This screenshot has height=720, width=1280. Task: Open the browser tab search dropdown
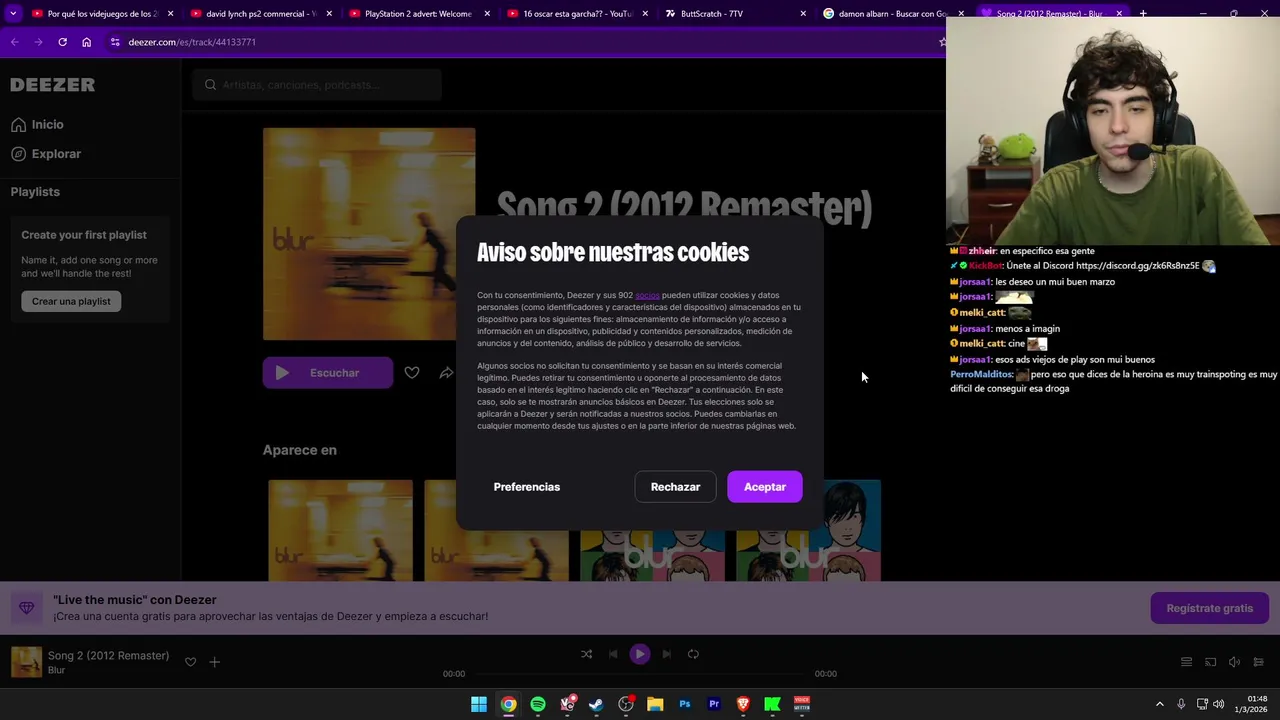click(13, 14)
